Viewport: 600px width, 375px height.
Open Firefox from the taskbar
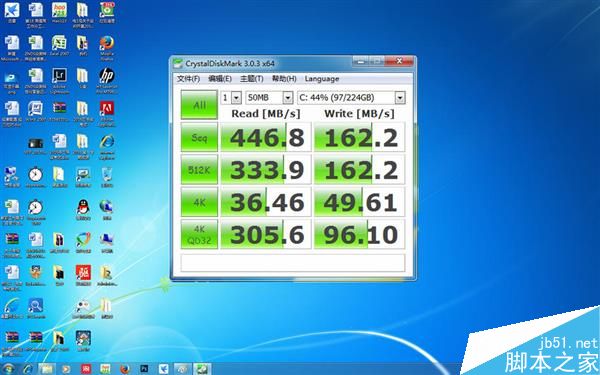[x=125, y=369]
